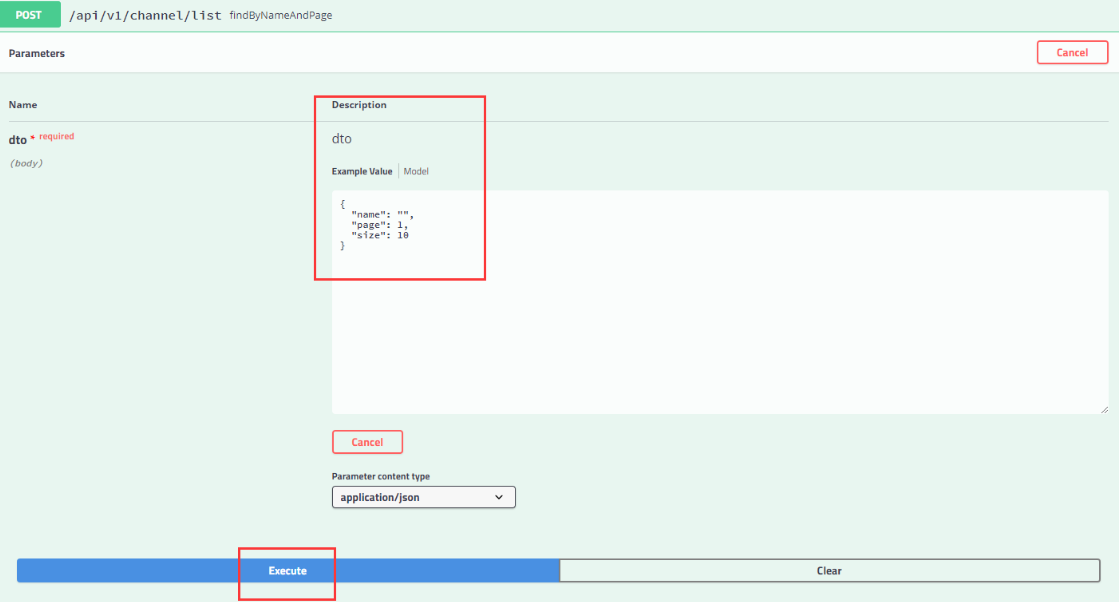
Task: Click inside the dto JSON body textarea
Action: click(720, 302)
